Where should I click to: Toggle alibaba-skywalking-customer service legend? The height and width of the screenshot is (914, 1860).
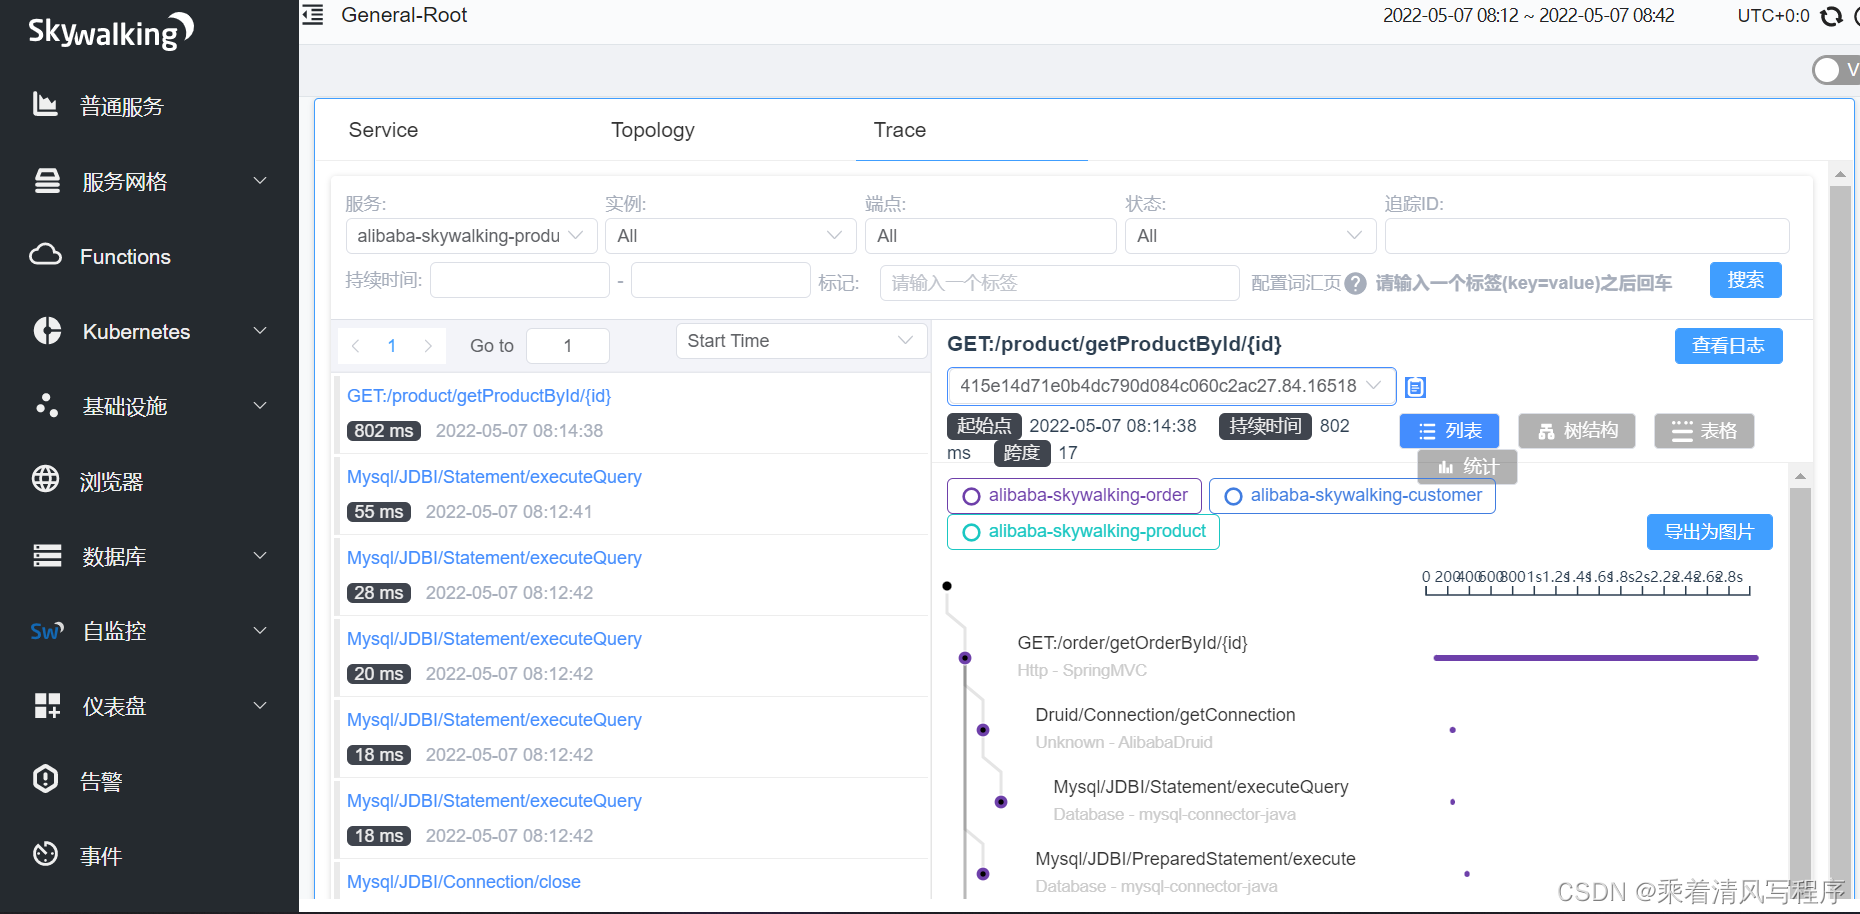pyautogui.click(x=1352, y=496)
